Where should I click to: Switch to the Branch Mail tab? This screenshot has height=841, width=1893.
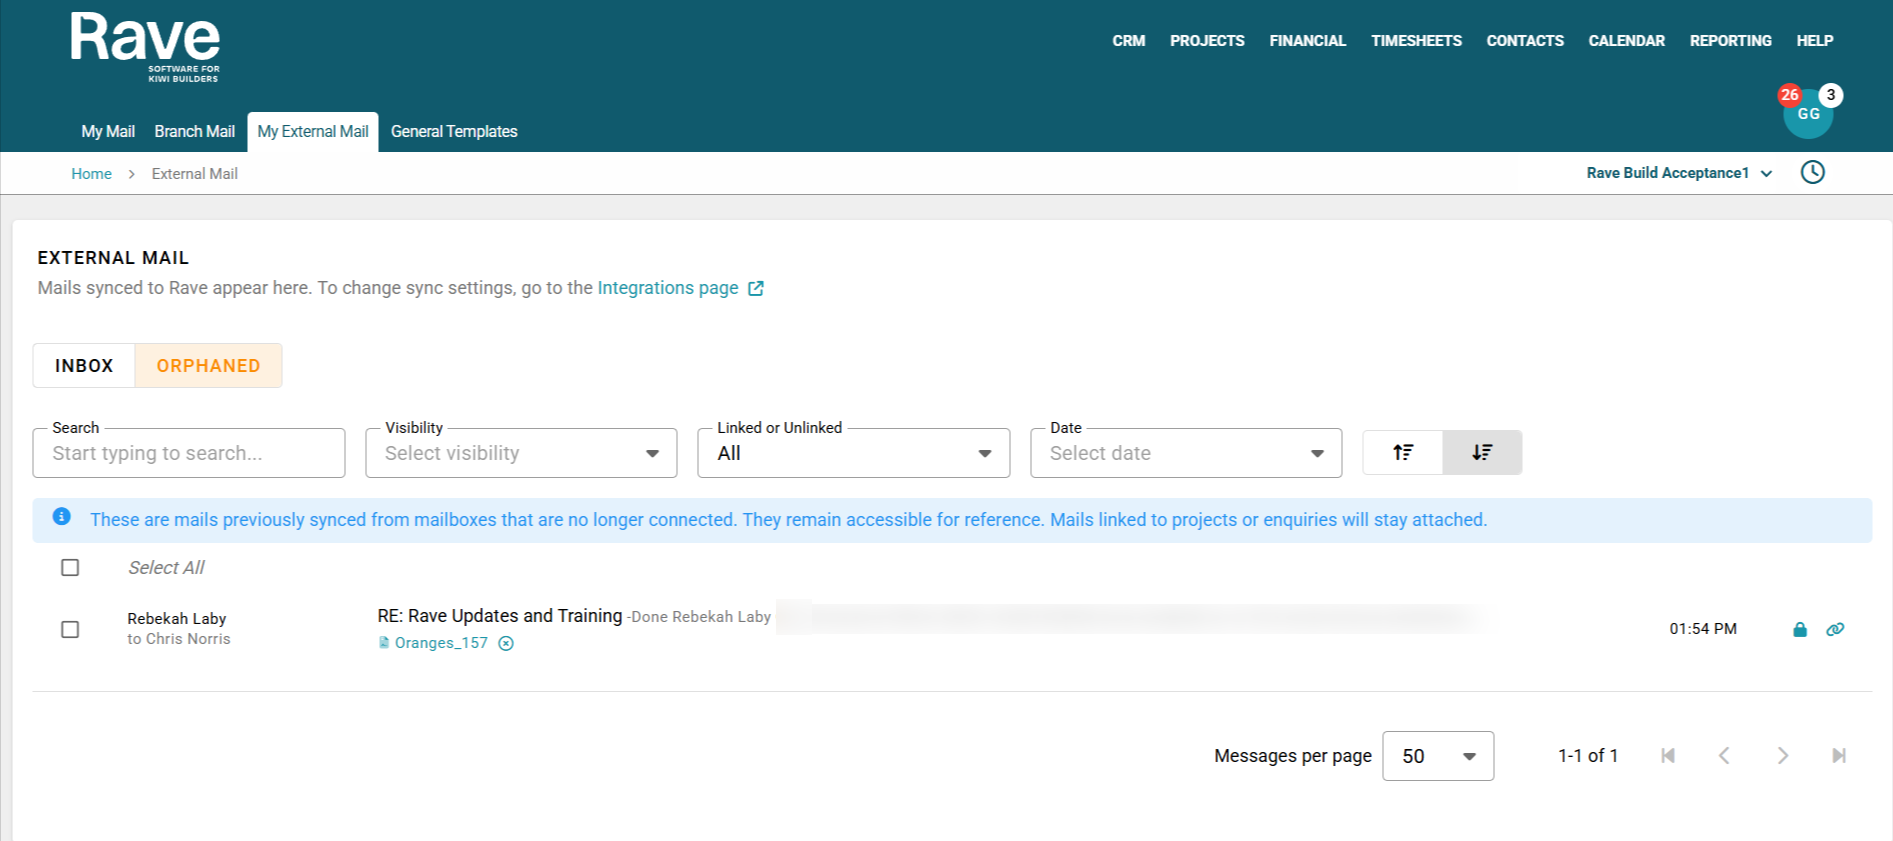(195, 131)
